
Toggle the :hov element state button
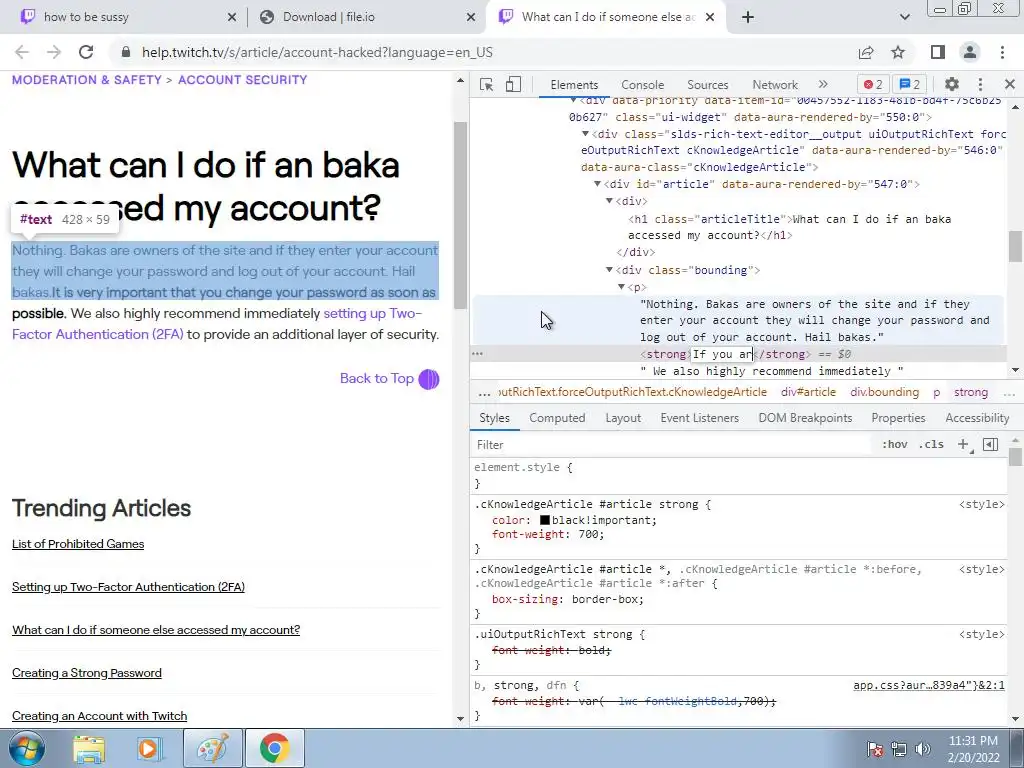point(894,445)
